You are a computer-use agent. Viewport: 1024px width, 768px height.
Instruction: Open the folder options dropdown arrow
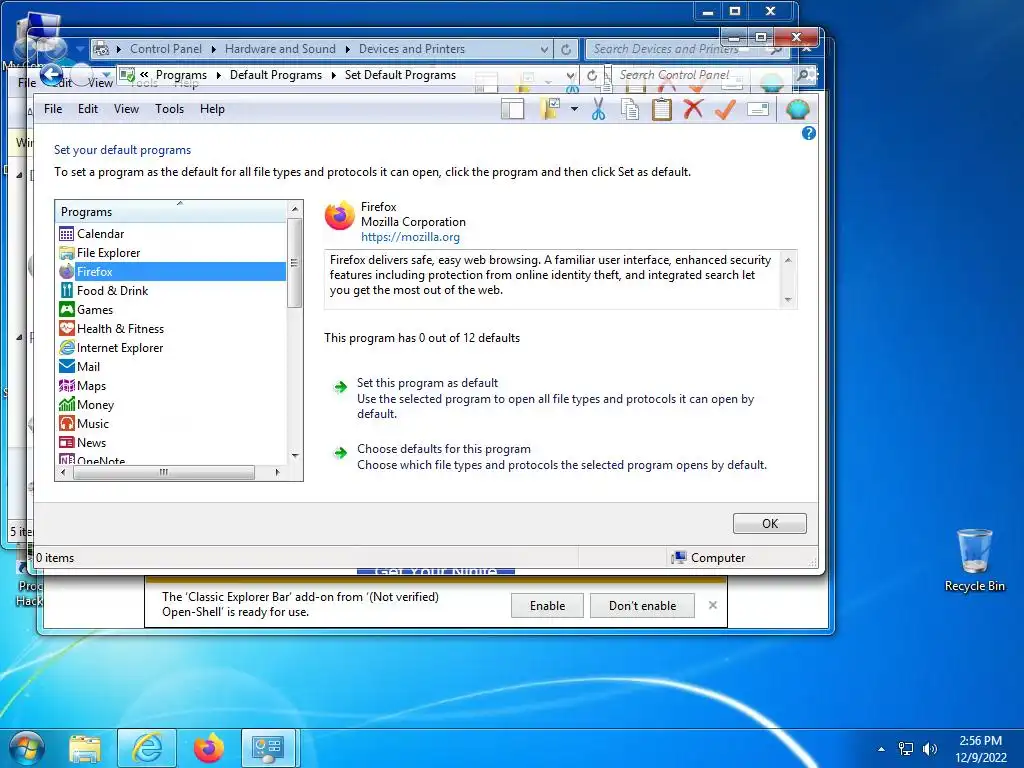point(574,109)
